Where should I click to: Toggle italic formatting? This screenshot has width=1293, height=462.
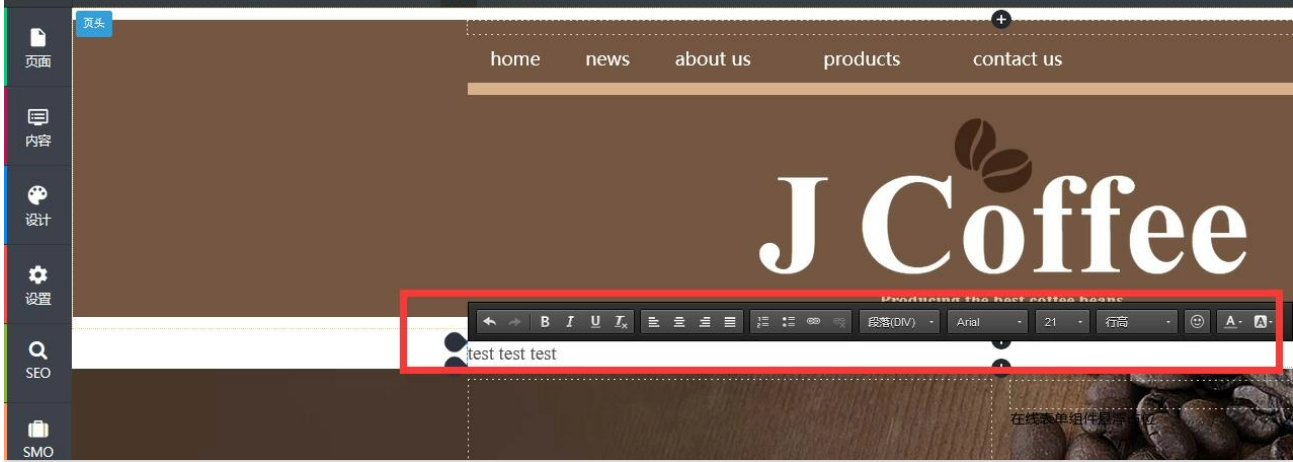point(570,322)
